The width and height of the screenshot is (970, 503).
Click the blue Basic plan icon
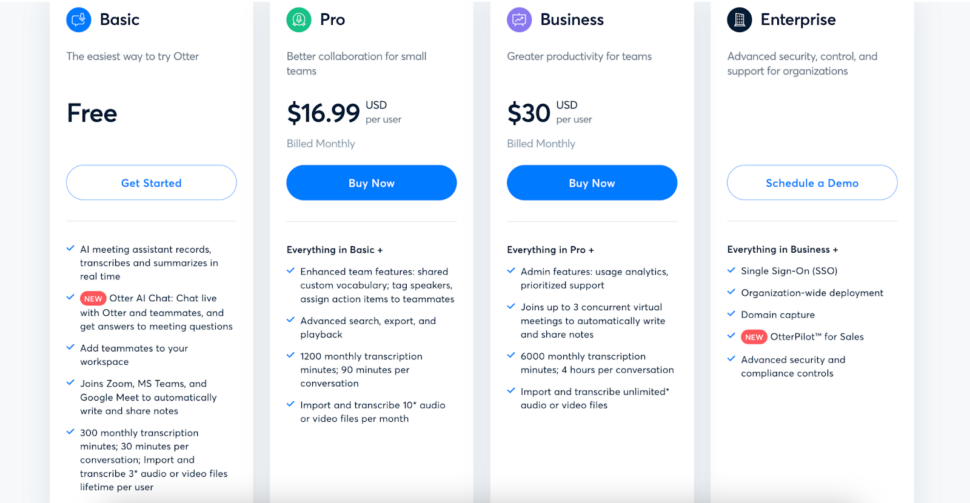[x=79, y=20]
